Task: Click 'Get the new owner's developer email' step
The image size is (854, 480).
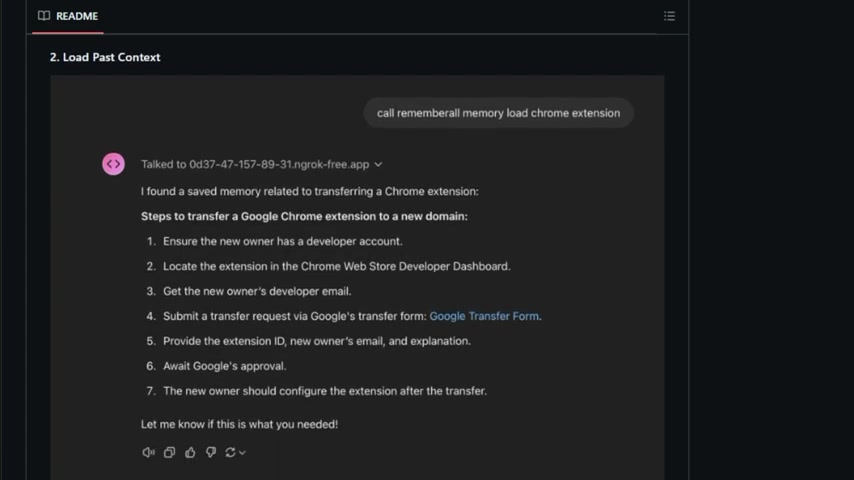Action: (x=257, y=291)
